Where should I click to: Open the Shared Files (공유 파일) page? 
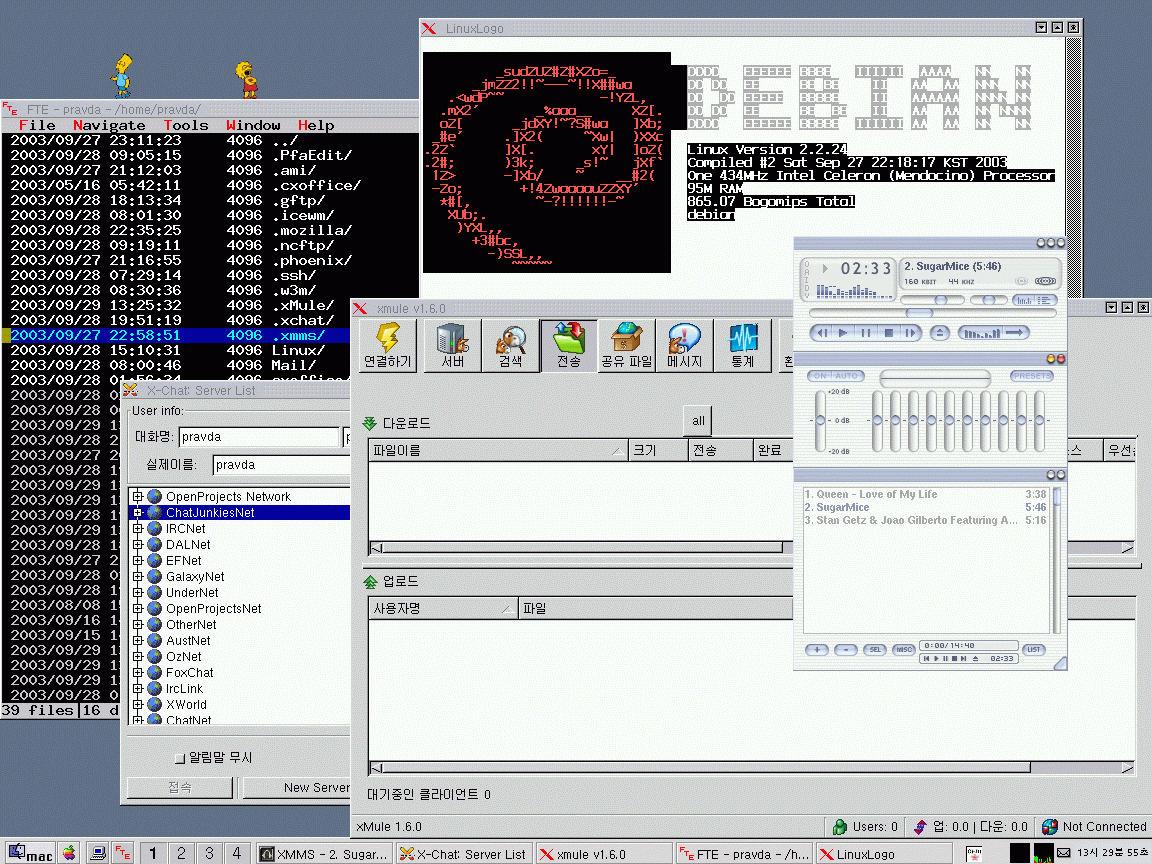(x=626, y=345)
